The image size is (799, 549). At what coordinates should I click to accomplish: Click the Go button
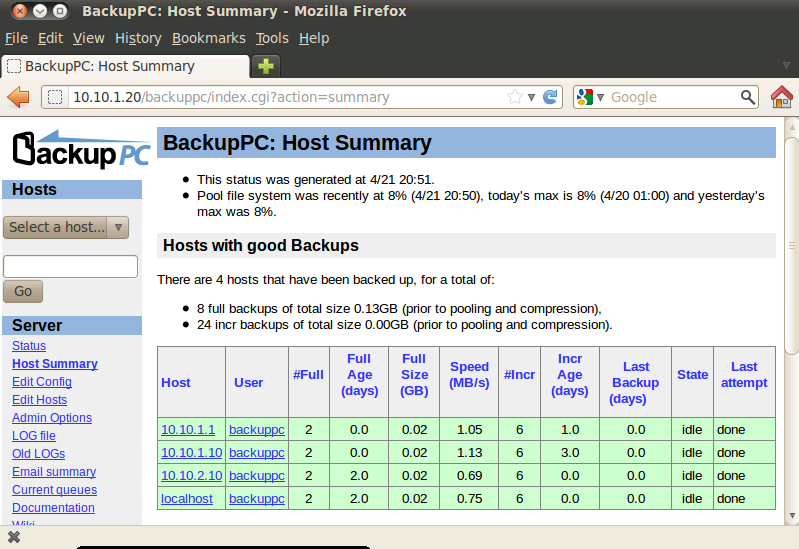pyautogui.click(x=23, y=292)
